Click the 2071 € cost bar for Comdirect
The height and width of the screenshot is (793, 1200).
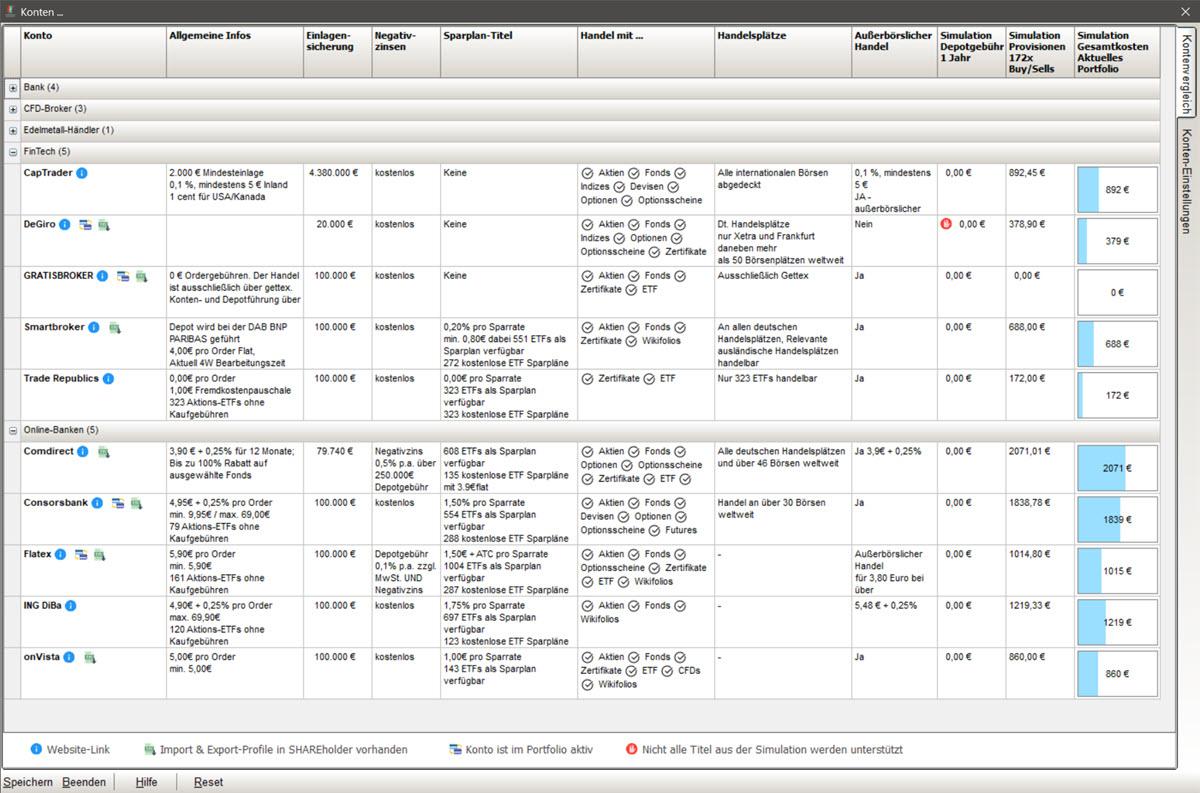[x=1117, y=468]
